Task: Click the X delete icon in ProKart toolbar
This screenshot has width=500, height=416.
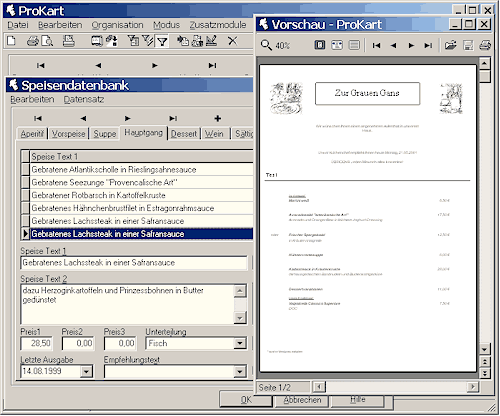Action: (232, 41)
